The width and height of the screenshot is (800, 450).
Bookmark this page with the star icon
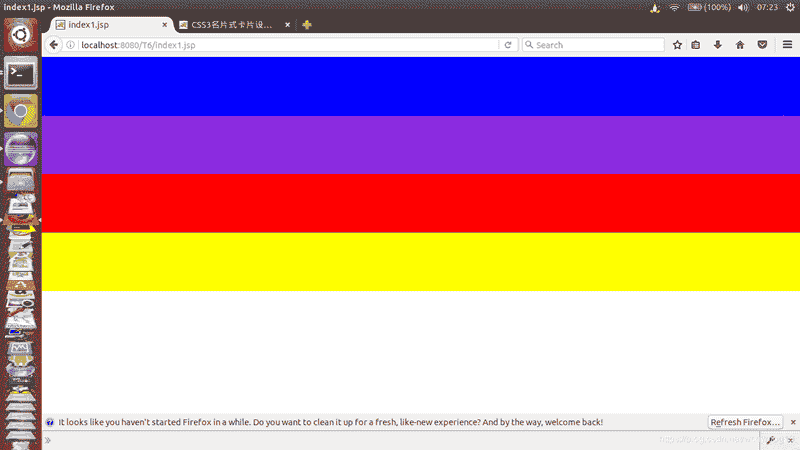click(677, 45)
